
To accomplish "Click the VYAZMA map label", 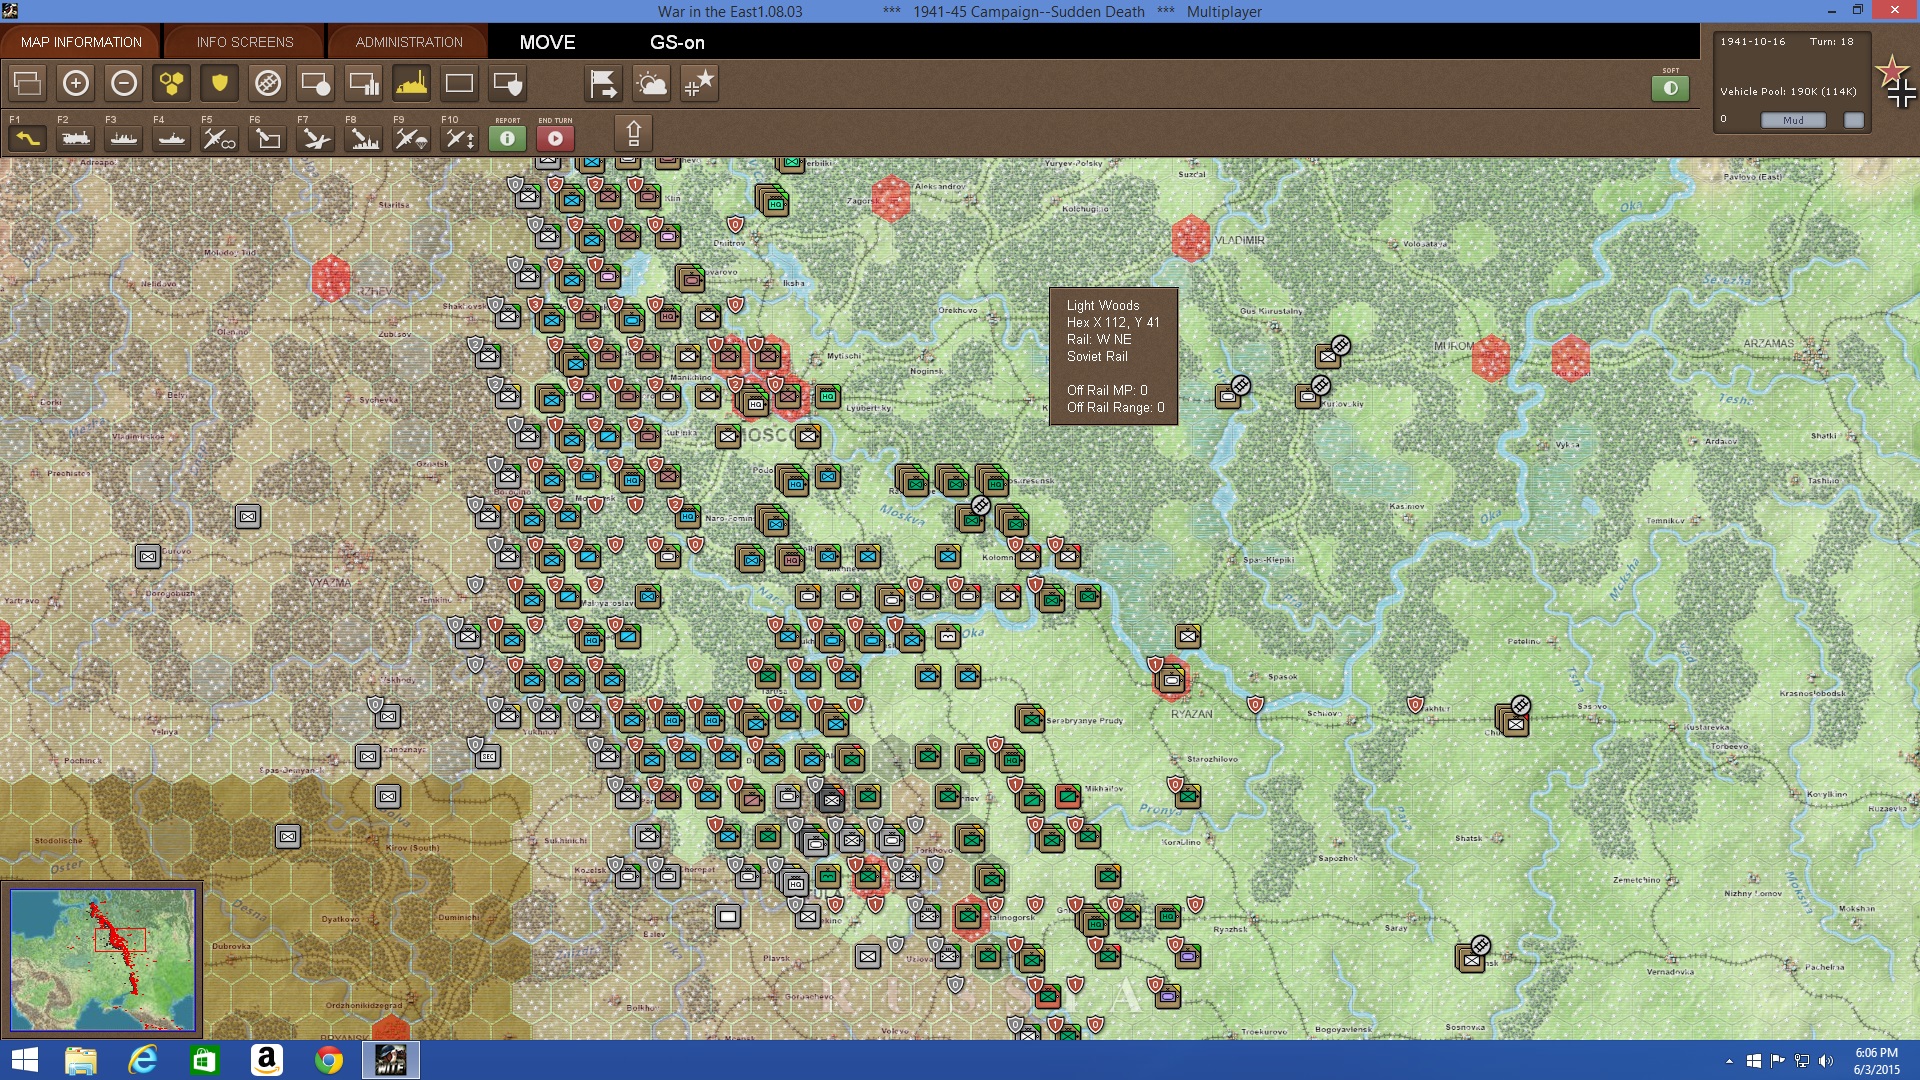I will point(330,583).
